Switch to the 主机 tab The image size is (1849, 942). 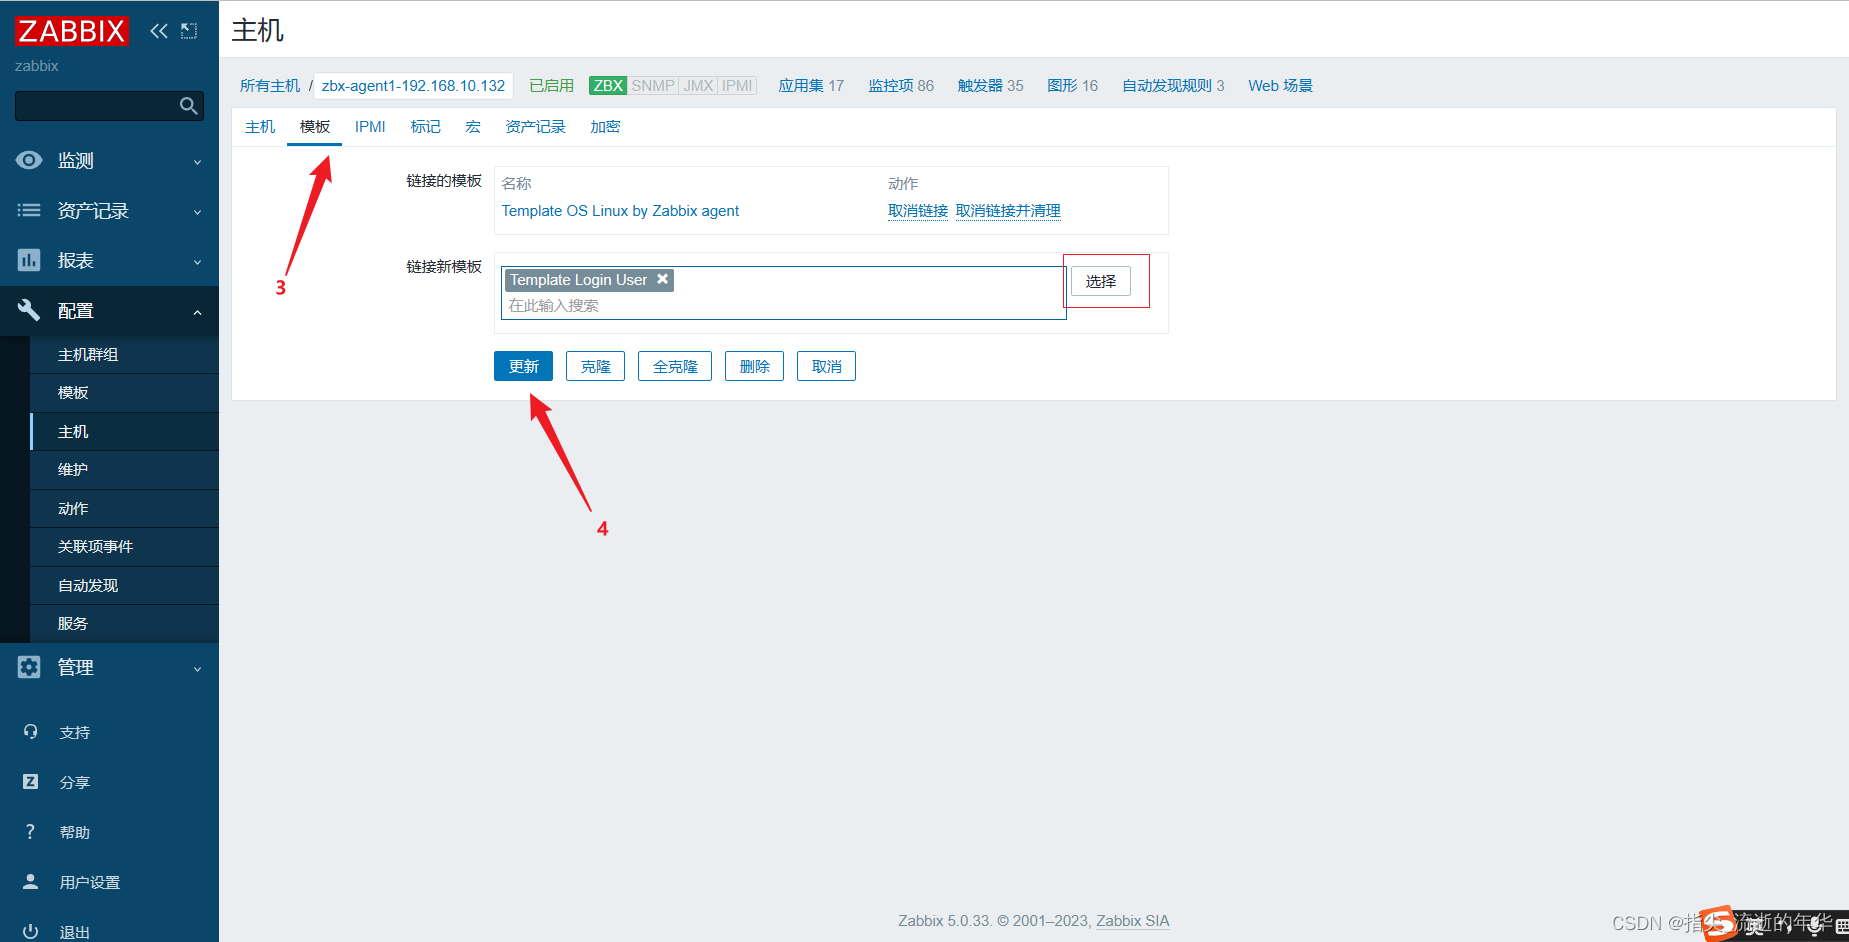pyautogui.click(x=260, y=127)
